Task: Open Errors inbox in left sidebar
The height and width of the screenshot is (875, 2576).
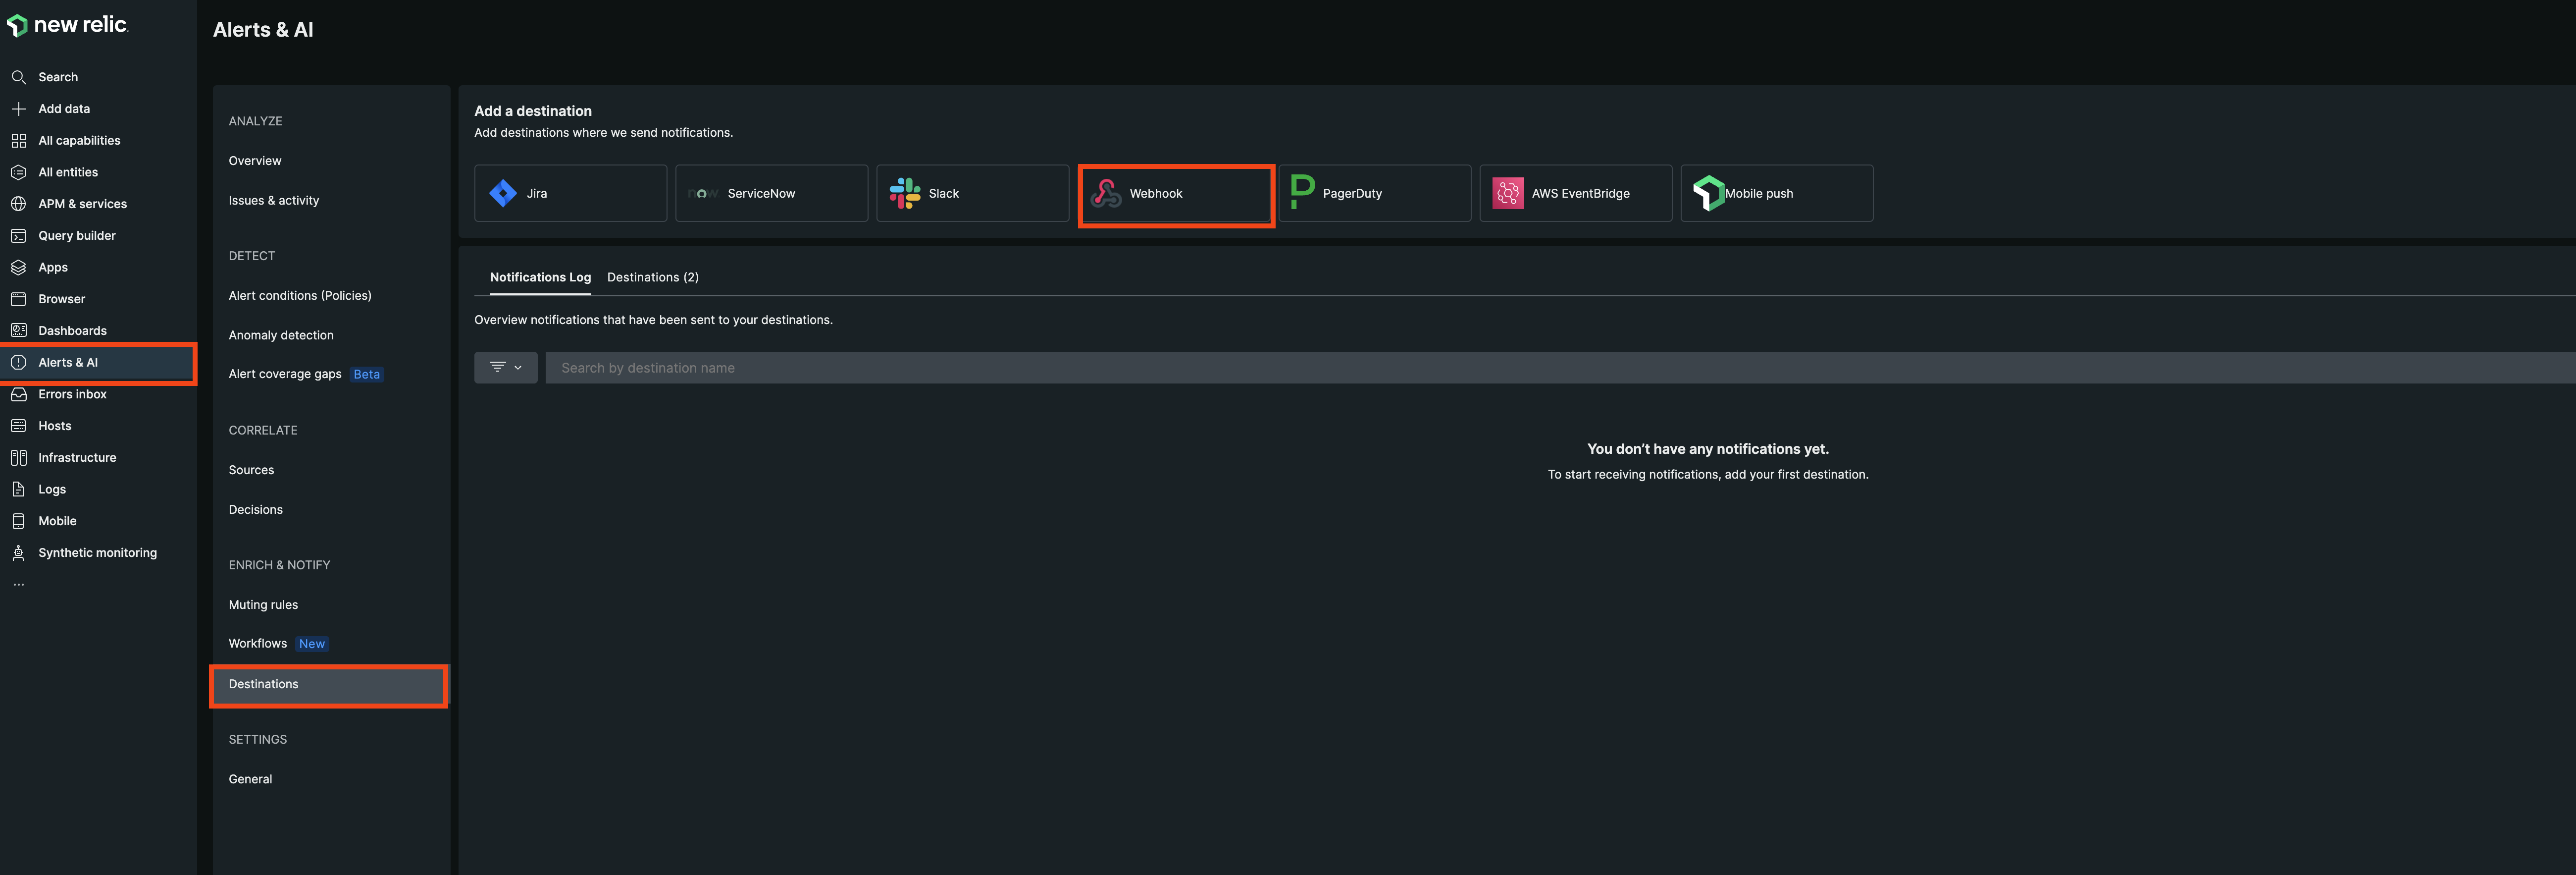Action: [x=72, y=394]
